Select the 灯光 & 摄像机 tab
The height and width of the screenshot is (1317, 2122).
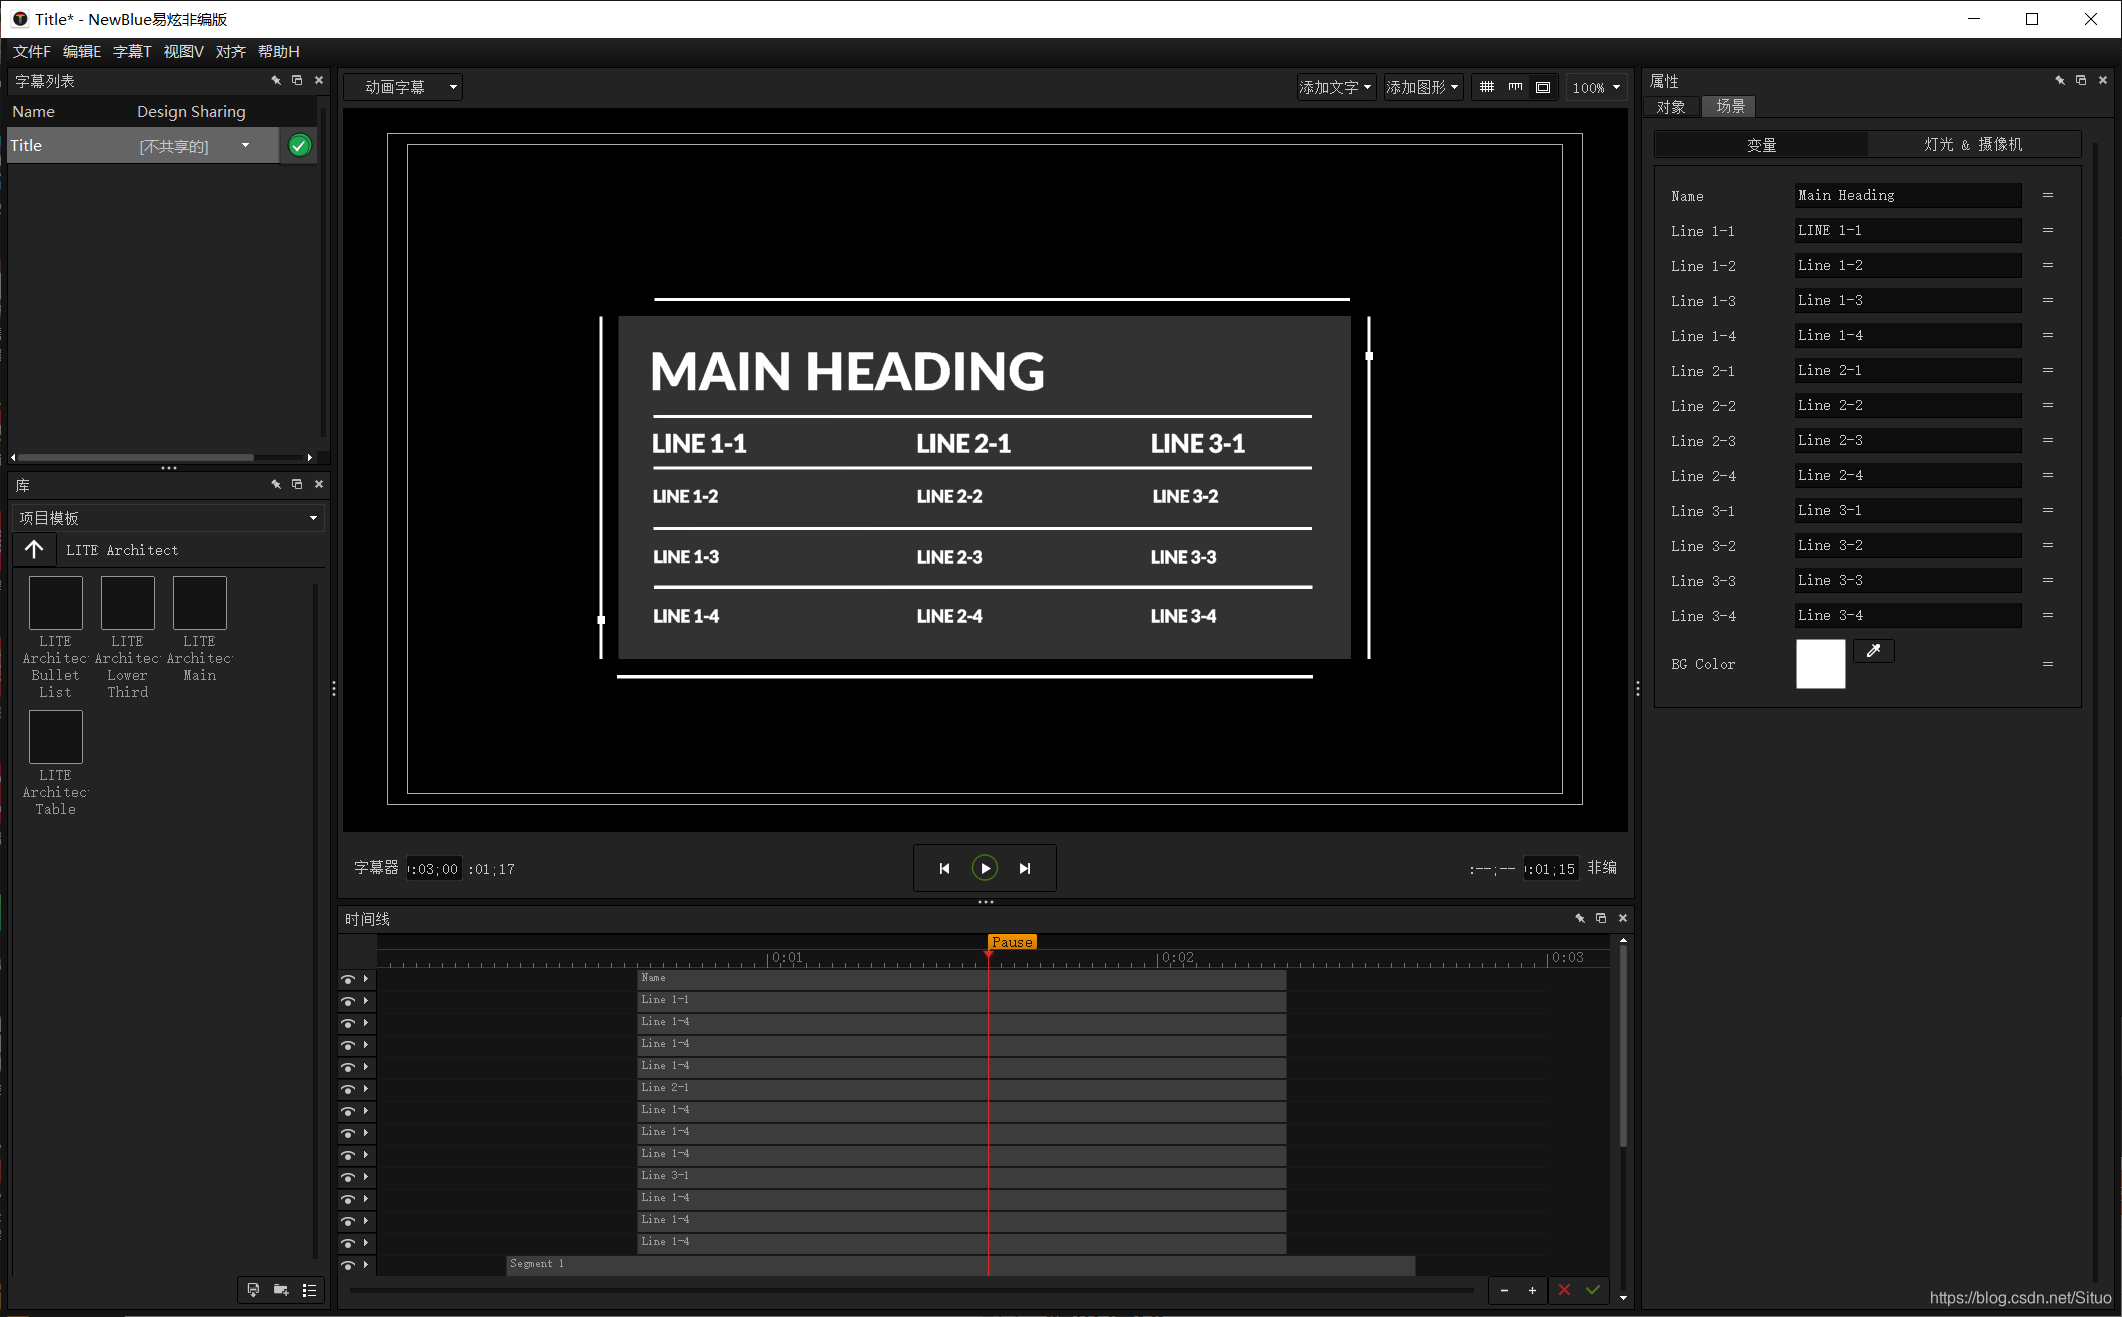[1973, 145]
